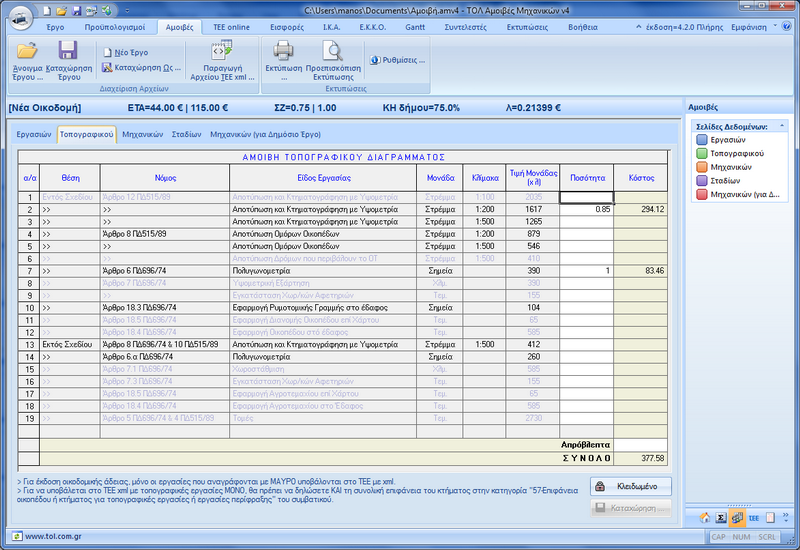Select the green Τοπογραφικού swatch in sidebar

tap(701, 154)
